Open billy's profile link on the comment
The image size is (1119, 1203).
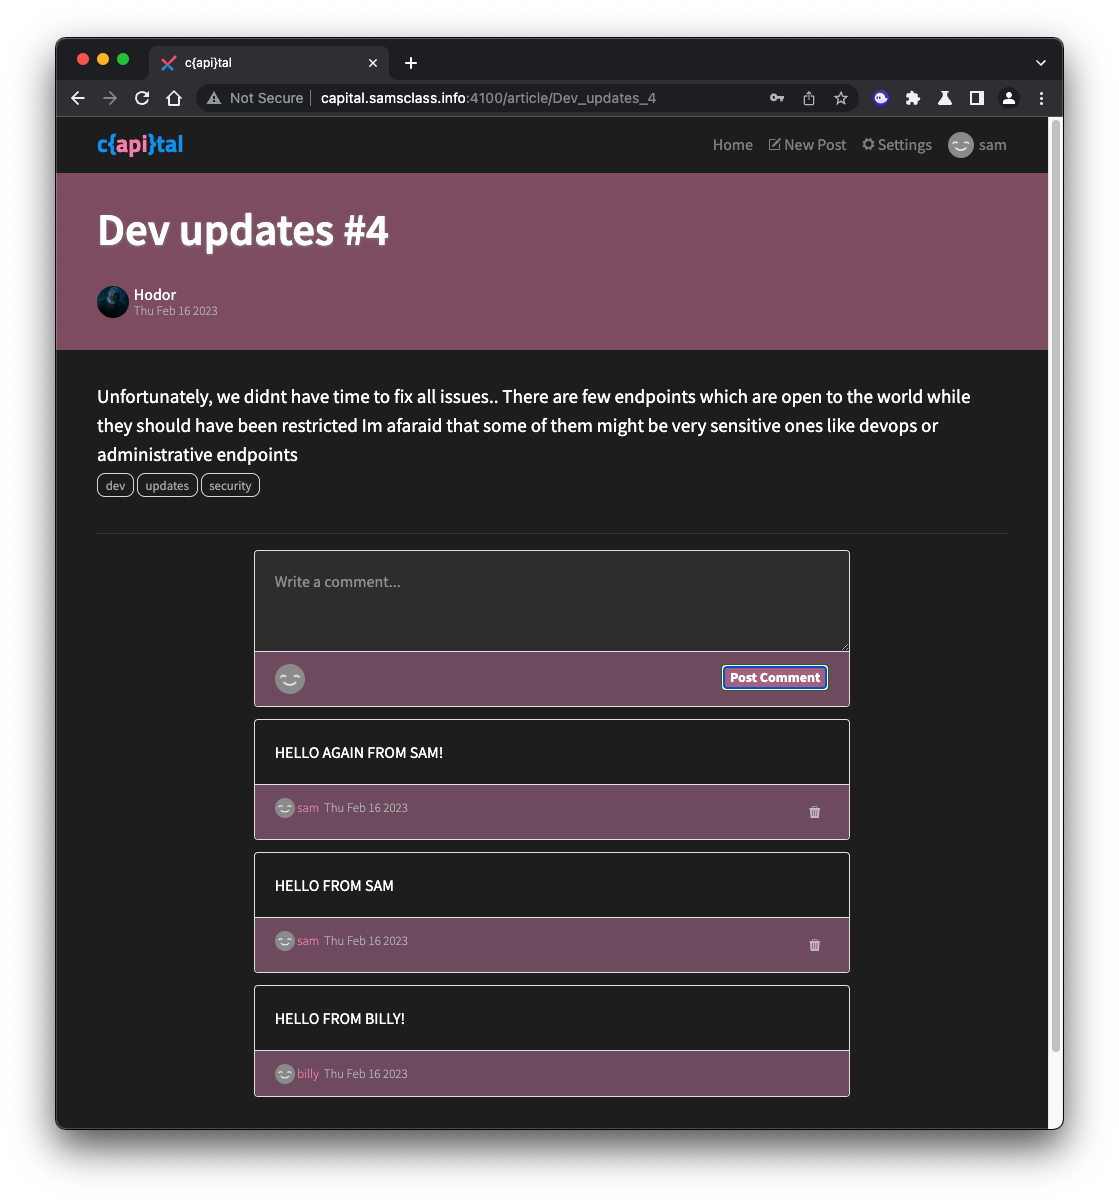(x=308, y=1074)
